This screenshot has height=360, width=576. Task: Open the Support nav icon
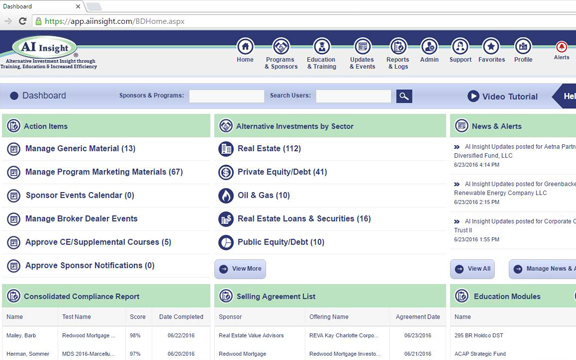click(x=460, y=47)
